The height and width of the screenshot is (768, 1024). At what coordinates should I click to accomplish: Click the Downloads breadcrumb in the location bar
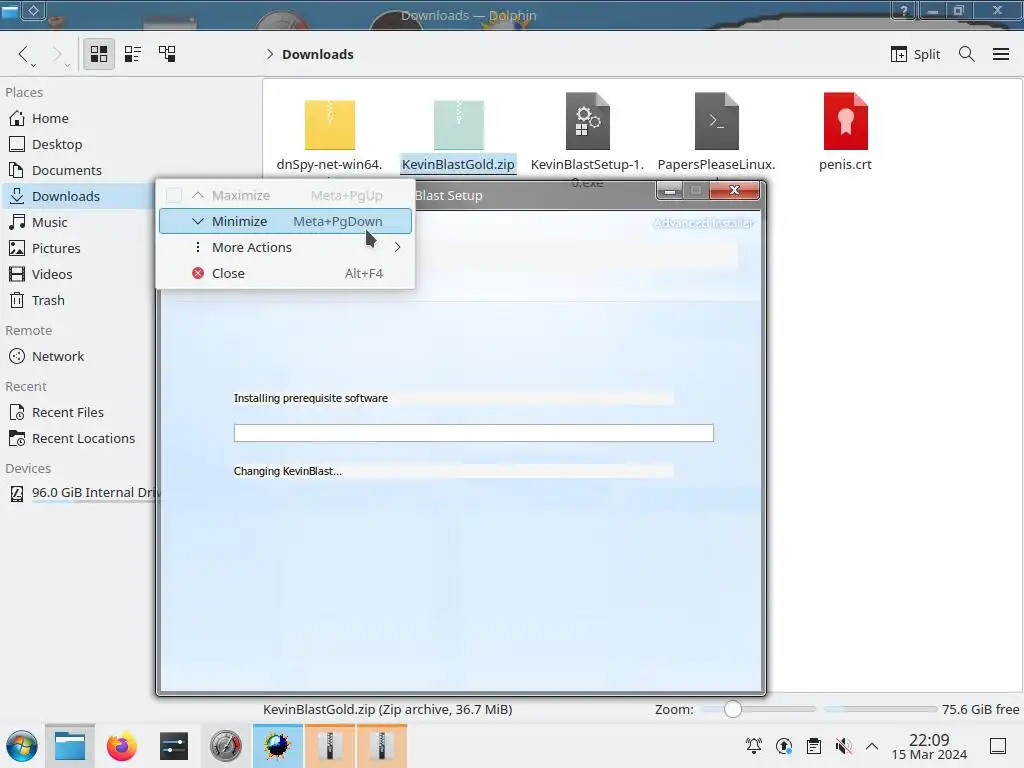click(x=317, y=54)
